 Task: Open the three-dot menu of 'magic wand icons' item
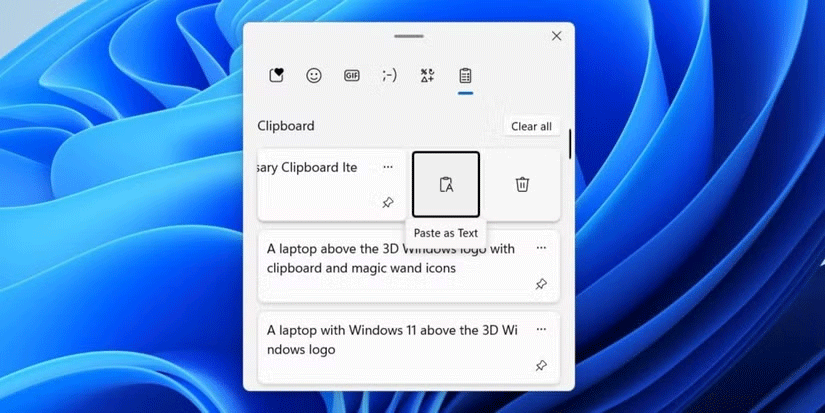point(541,248)
